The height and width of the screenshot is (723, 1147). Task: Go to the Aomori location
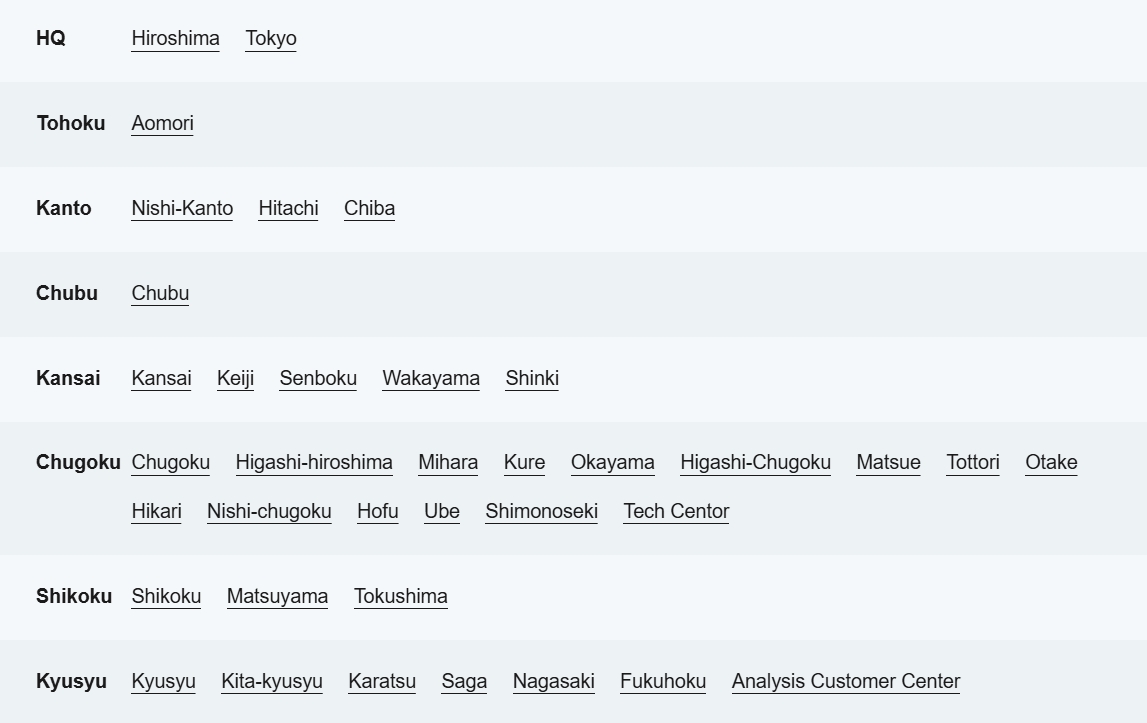(162, 123)
